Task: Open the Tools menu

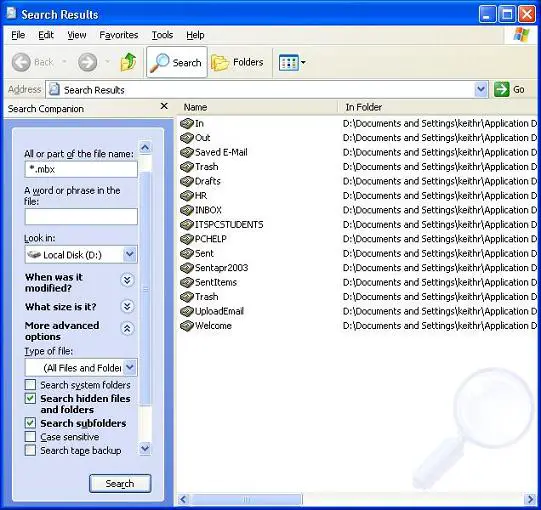Action: click(x=162, y=35)
